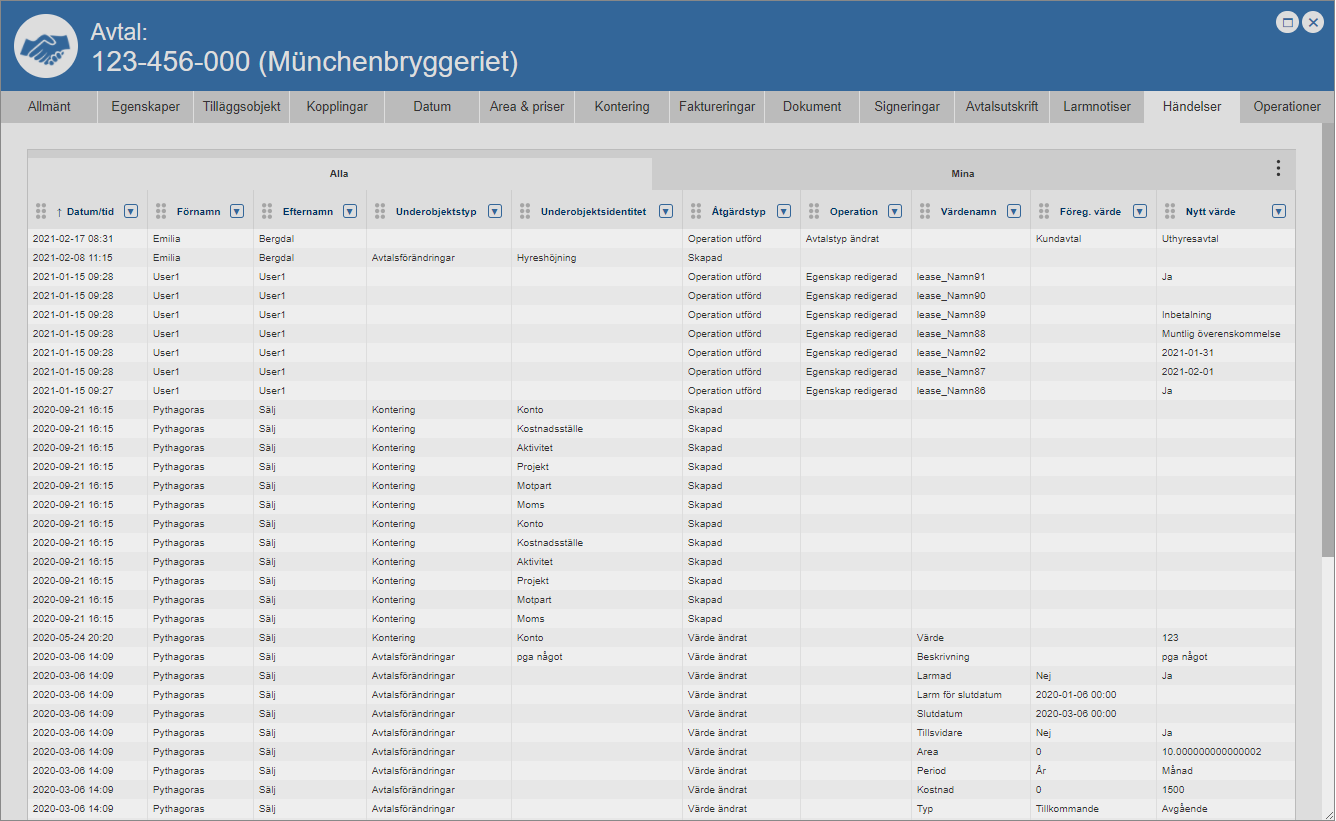Show only my events via Mina tab
This screenshot has width=1336, height=821.
[x=962, y=173]
